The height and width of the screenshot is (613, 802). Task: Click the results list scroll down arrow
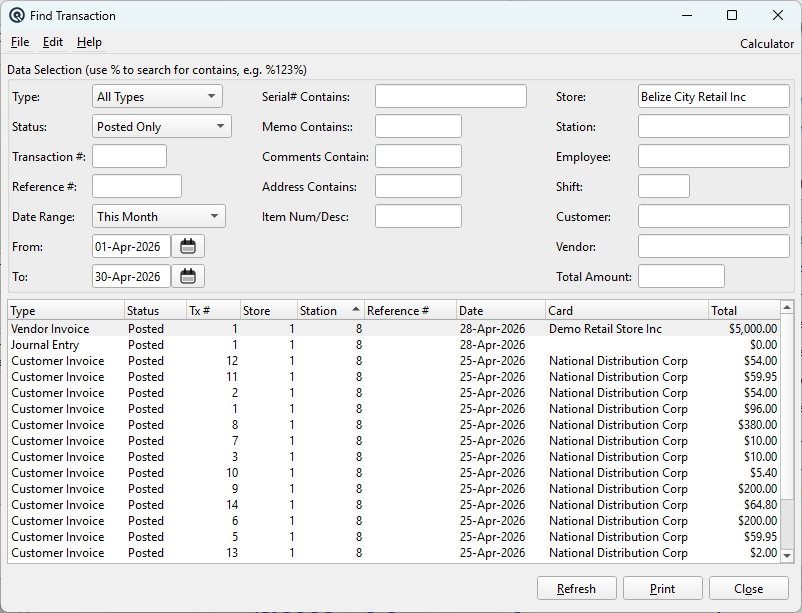pyautogui.click(x=787, y=555)
